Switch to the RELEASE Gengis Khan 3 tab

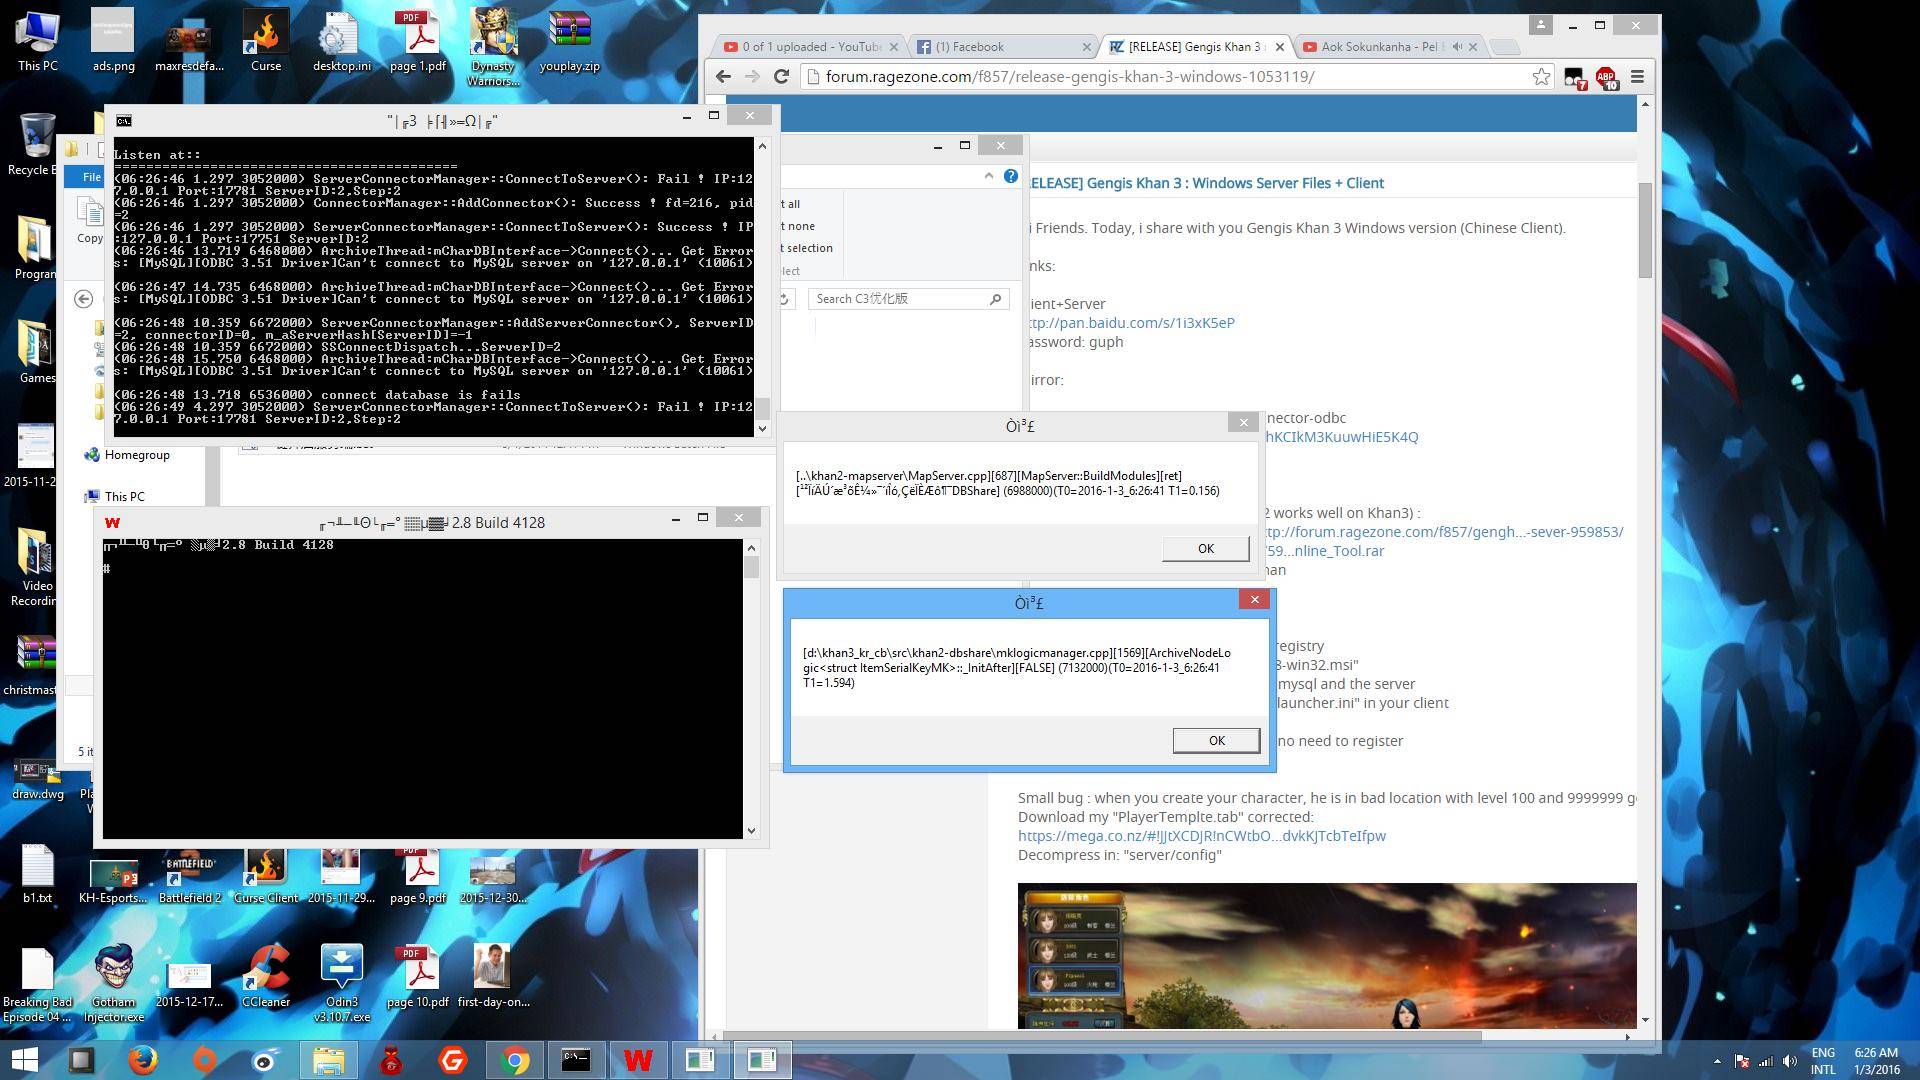tap(1196, 46)
